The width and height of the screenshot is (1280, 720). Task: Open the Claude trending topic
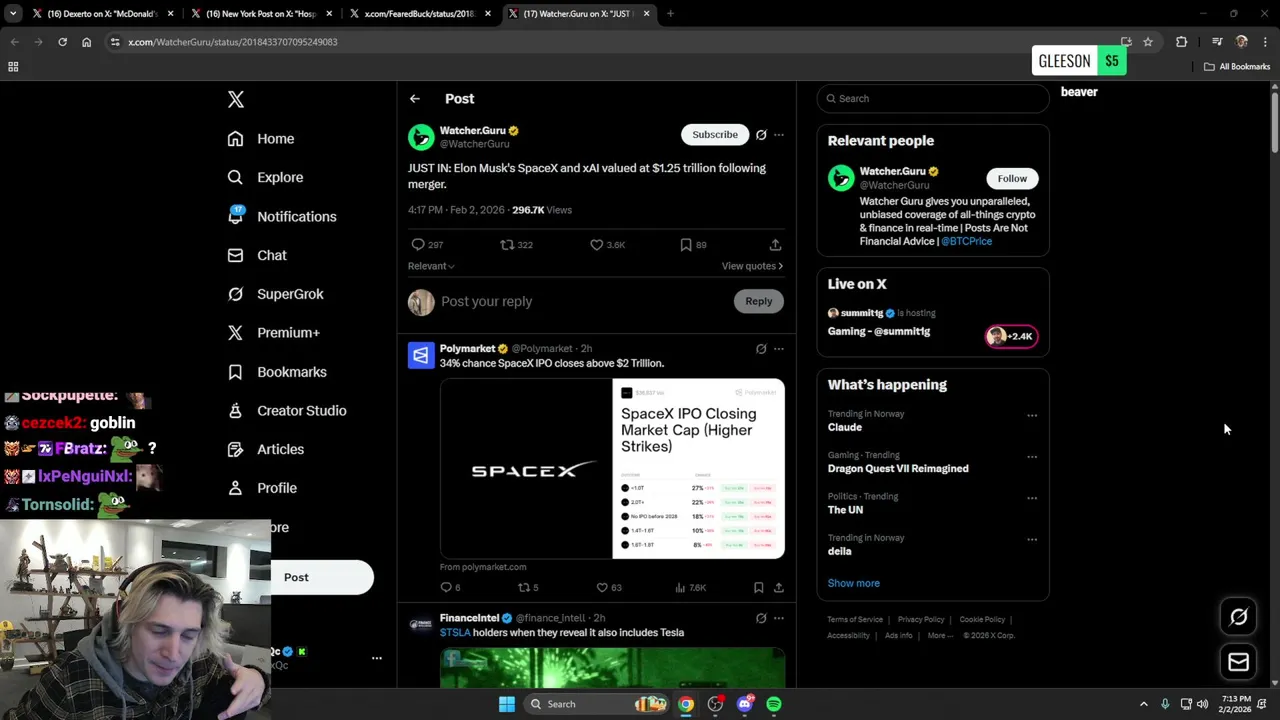pos(845,427)
